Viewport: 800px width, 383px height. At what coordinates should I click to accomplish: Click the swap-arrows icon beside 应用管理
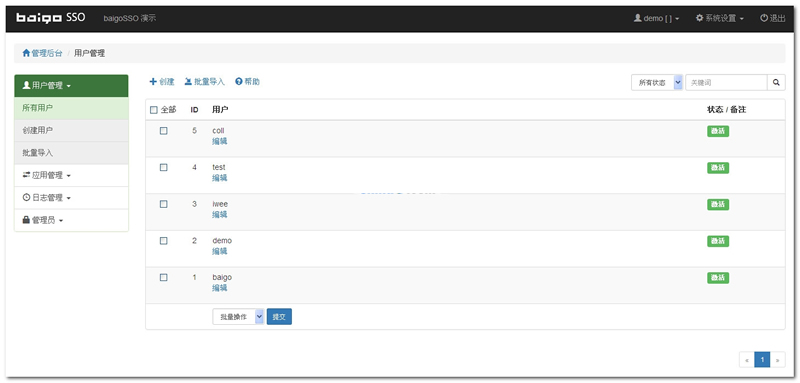26,175
